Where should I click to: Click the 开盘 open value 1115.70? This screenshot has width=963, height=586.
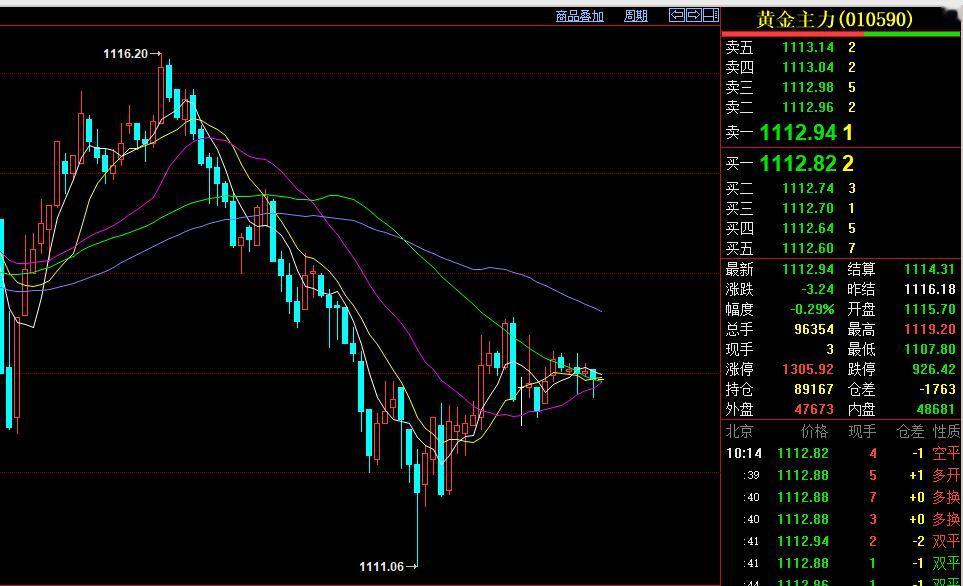click(929, 309)
